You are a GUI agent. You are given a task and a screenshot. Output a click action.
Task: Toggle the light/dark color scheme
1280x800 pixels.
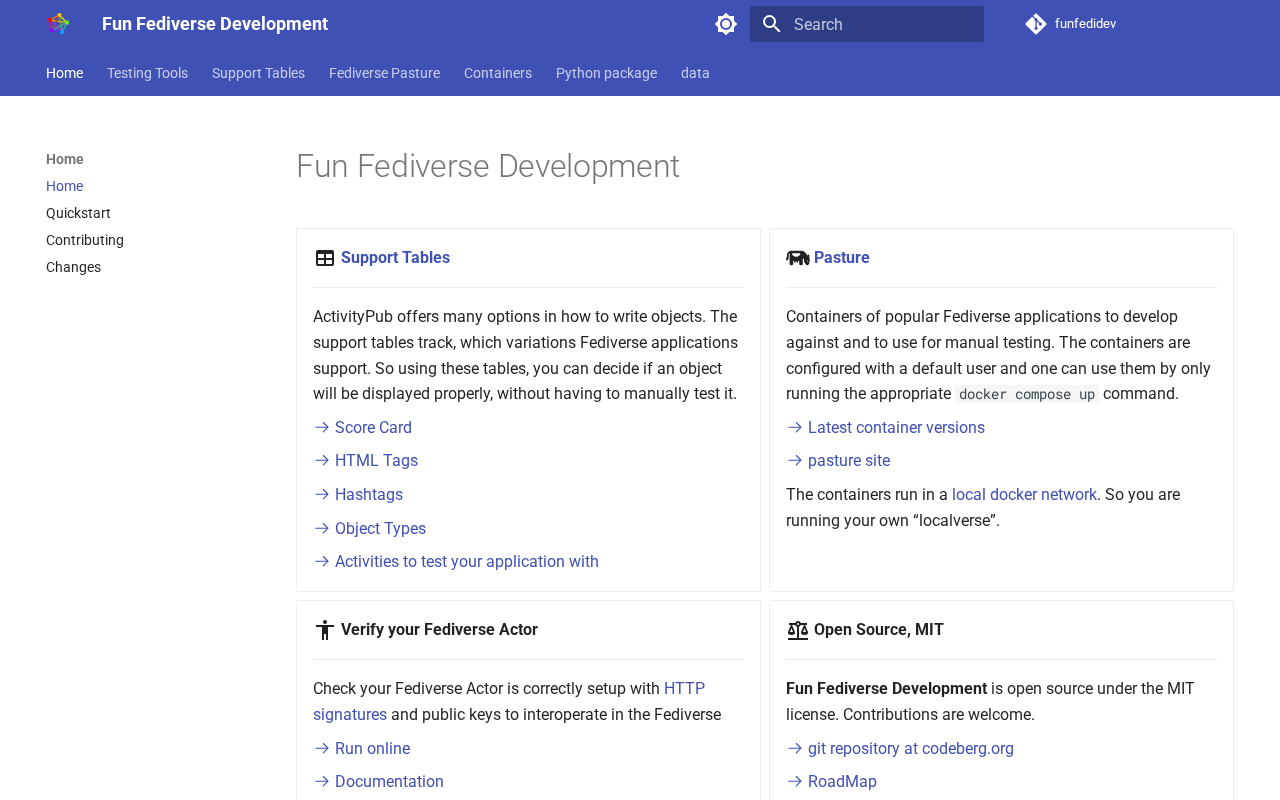(726, 24)
